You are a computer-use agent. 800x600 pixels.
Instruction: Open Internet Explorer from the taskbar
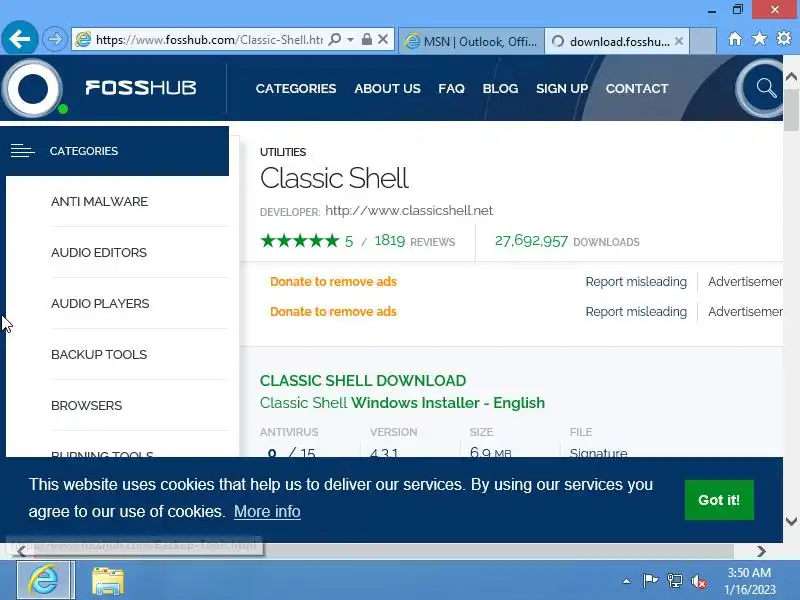tap(45, 580)
